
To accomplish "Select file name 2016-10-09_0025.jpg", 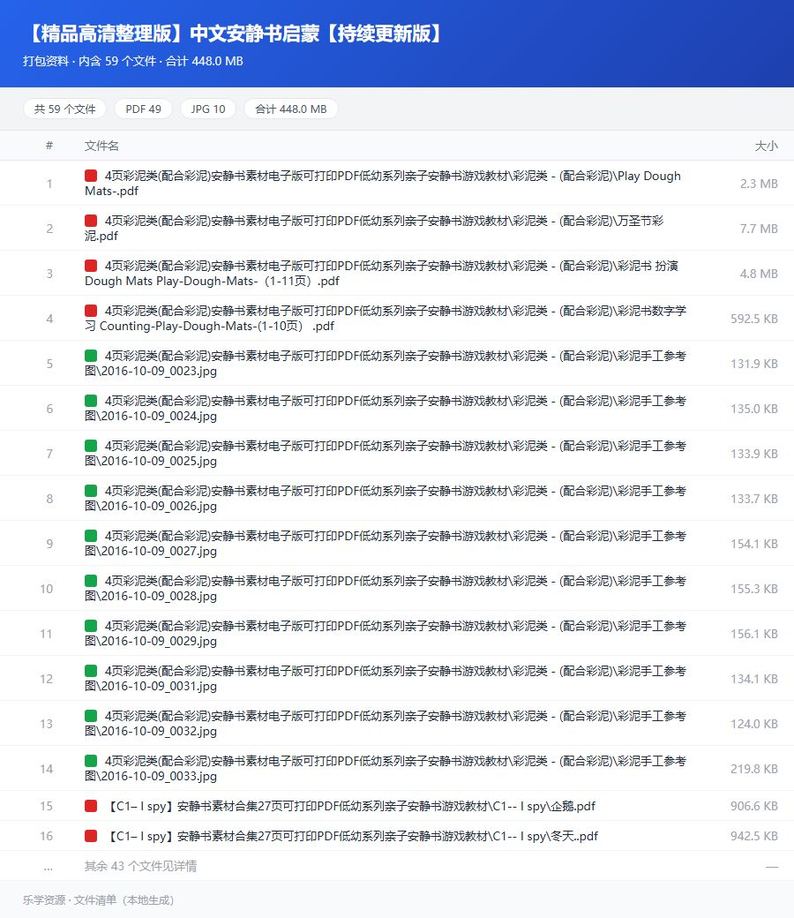I will point(385,454).
